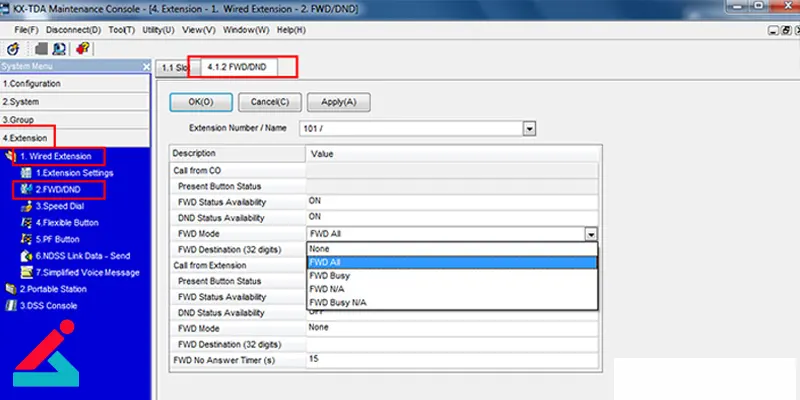The image size is (800, 400).
Task: Click FWD No Answer Timer value 15
Action: tap(452, 360)
